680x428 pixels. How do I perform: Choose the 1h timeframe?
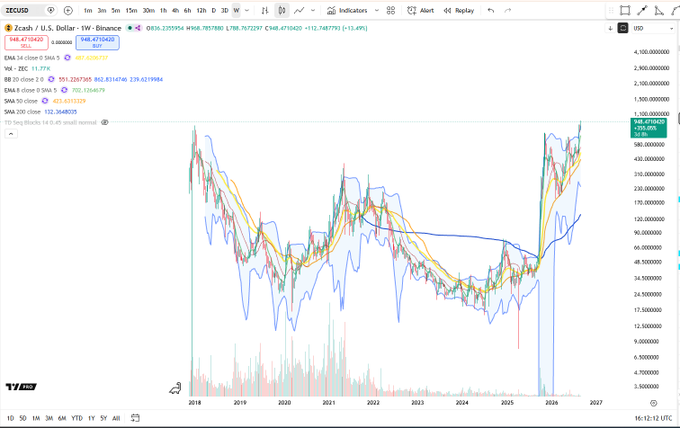point(163,10)
